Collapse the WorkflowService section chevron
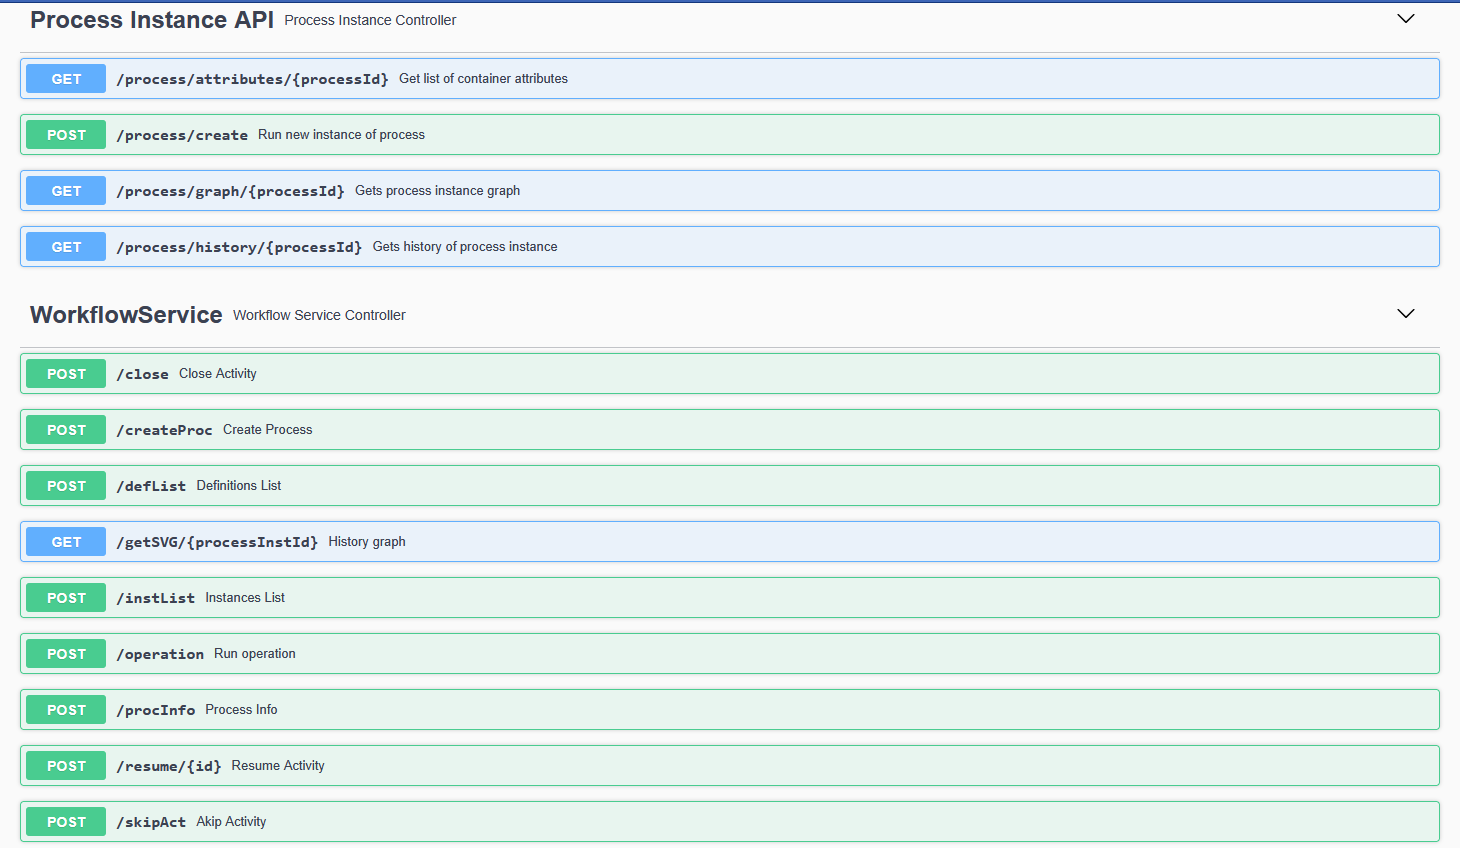Screen dimensions: 1460x848 point(1405,314)
